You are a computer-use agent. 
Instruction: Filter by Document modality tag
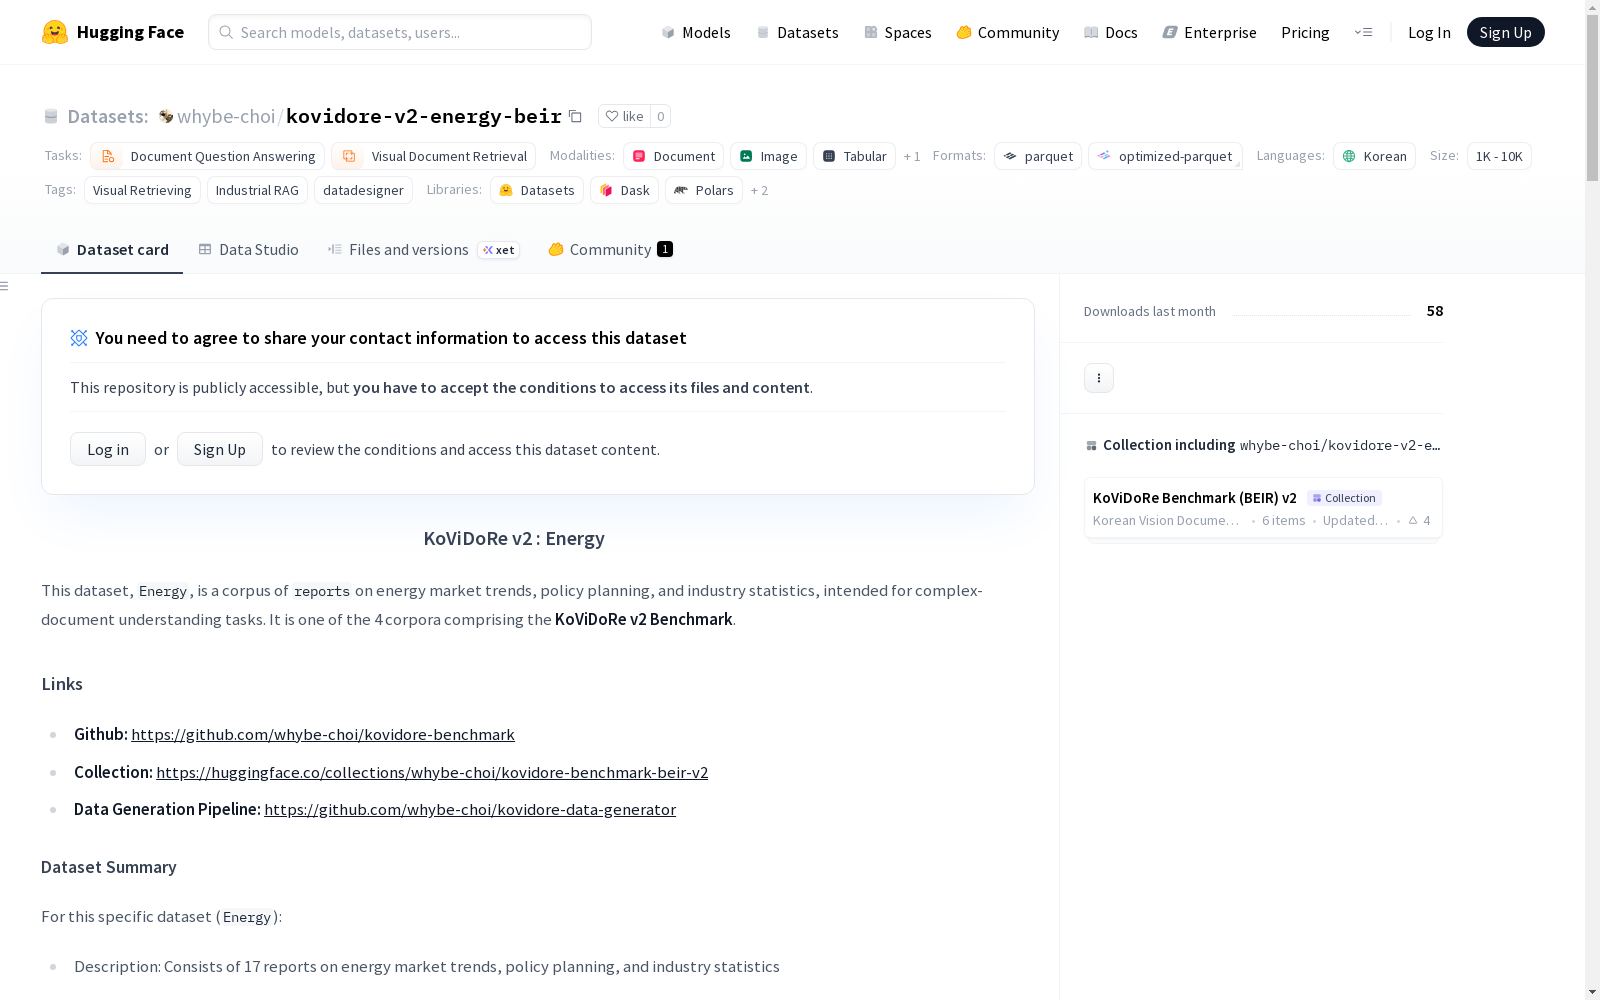click(x=673, y=156)
